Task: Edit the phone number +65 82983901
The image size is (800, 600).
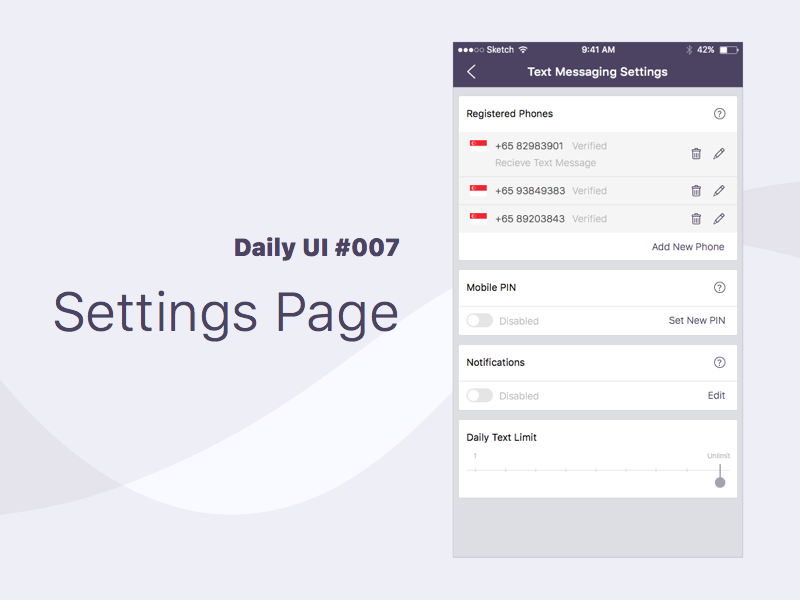Action: pos(719,154)
